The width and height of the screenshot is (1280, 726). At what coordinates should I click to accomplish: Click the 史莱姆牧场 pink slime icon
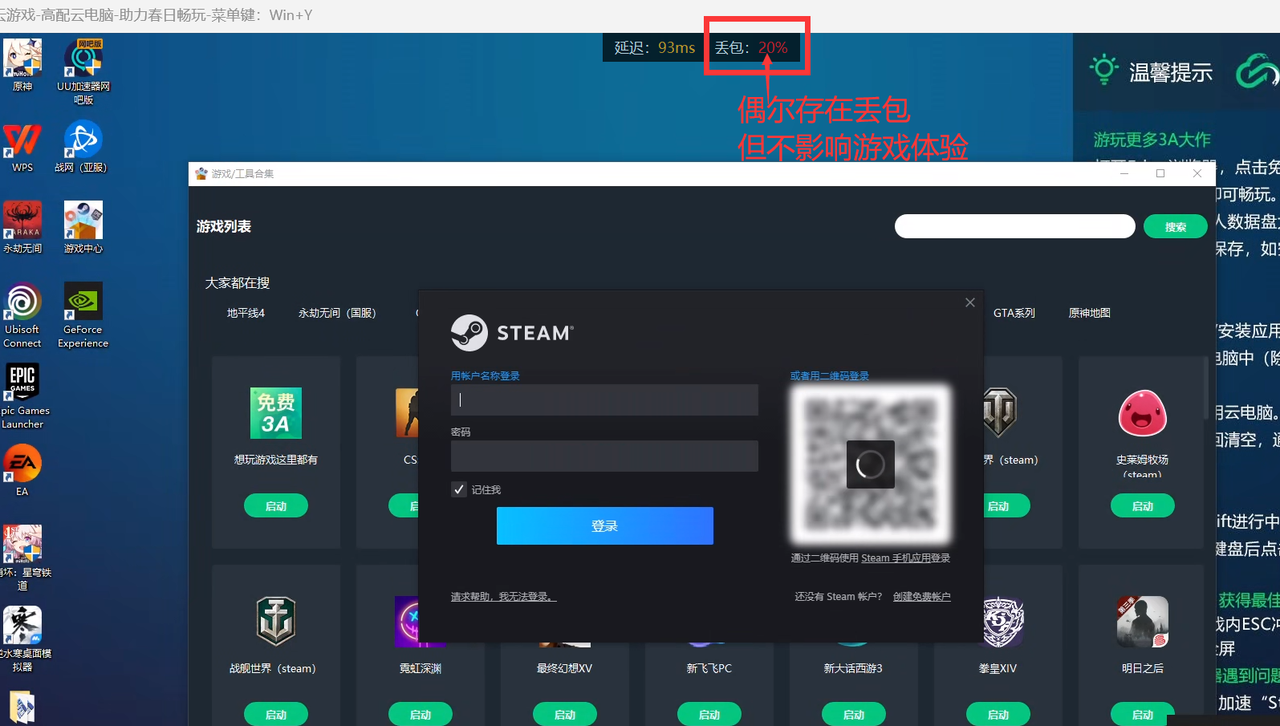(x=1142, y=413)
